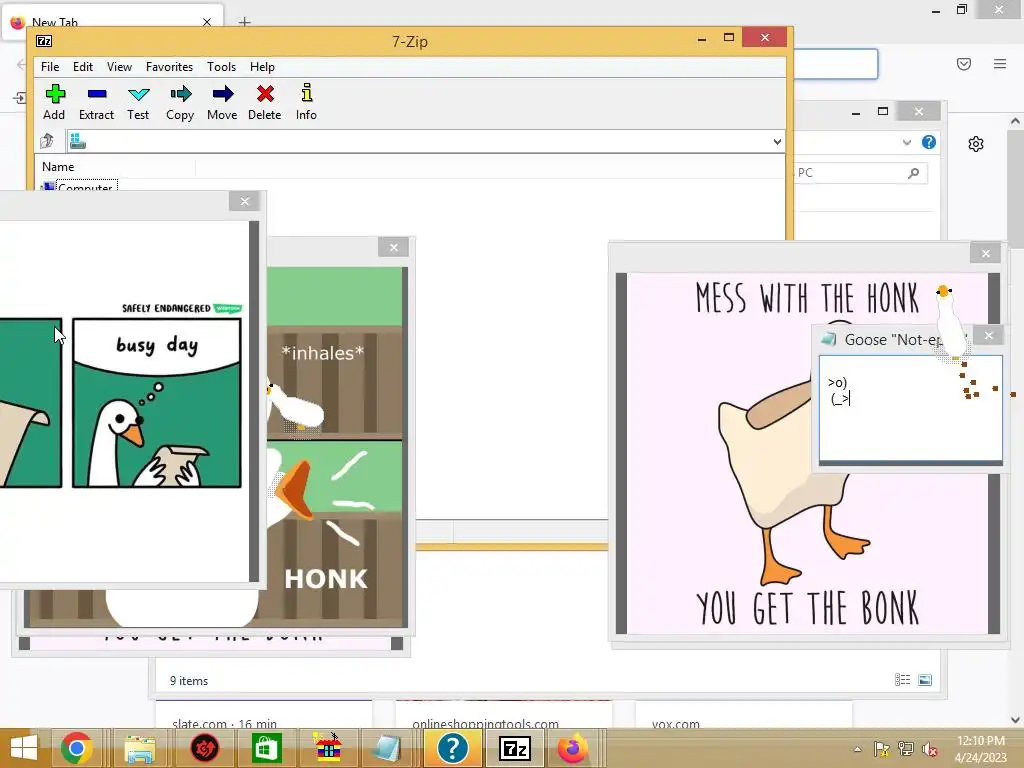
Task: Click the muted volume tray icon
Action: pyautogui.click(x=930, y=750)
